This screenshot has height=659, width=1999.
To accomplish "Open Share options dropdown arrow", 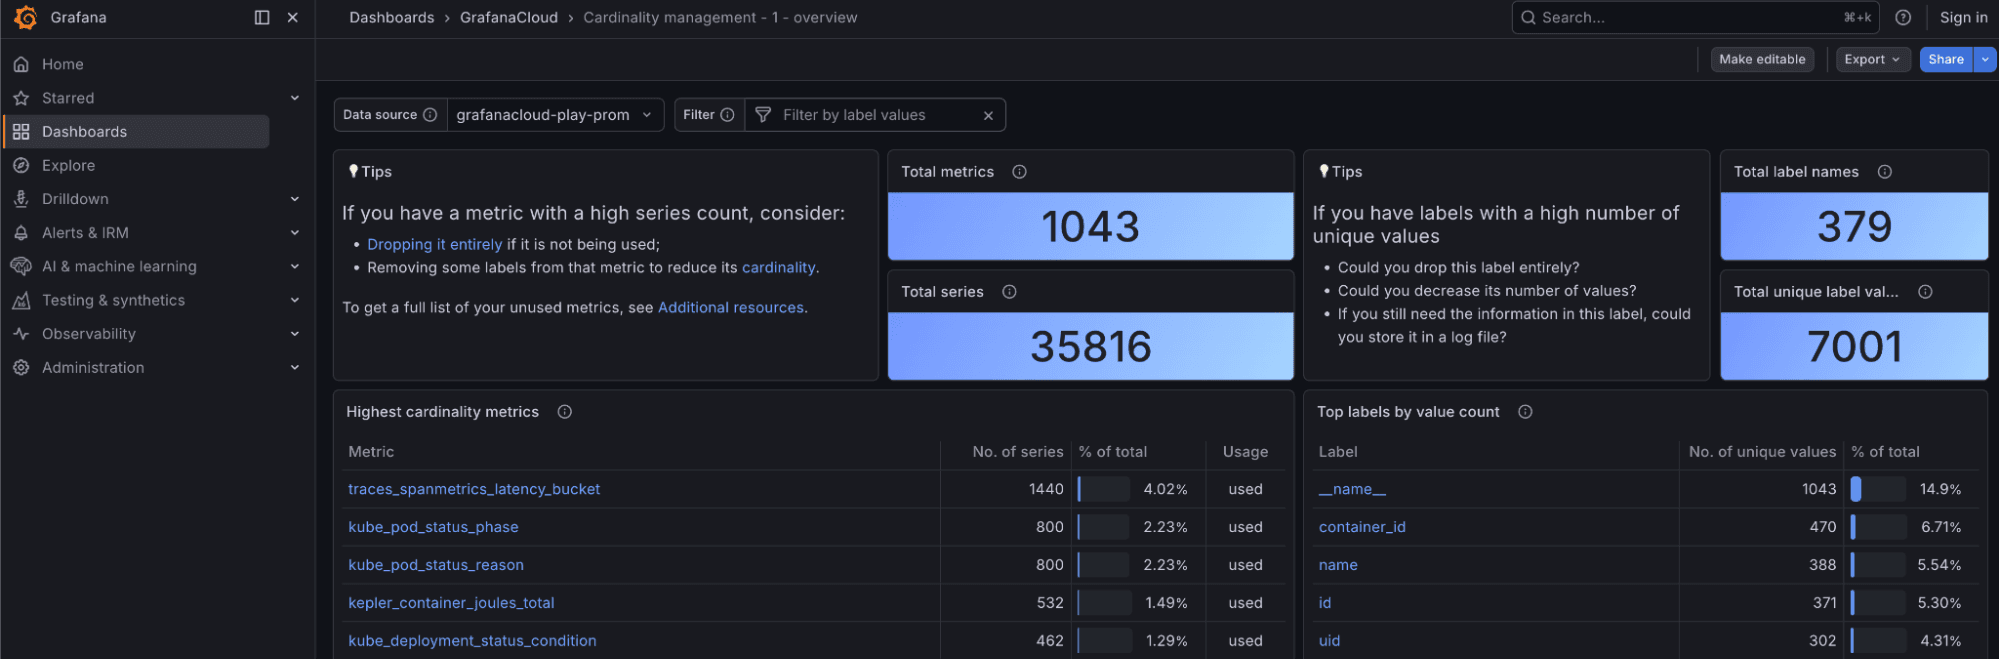I will [x=1985, y=59].
